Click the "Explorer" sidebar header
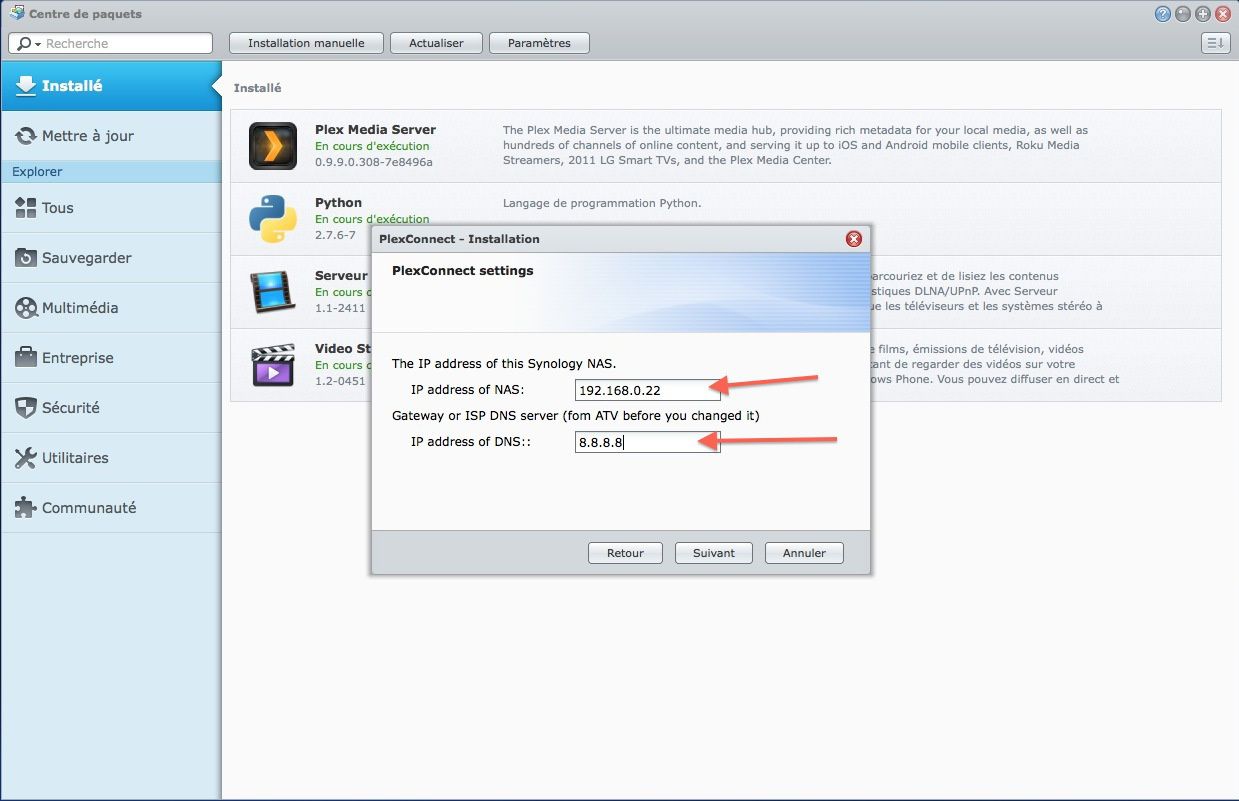Viewport: 1239px width, 801px height. click(37, 172)
